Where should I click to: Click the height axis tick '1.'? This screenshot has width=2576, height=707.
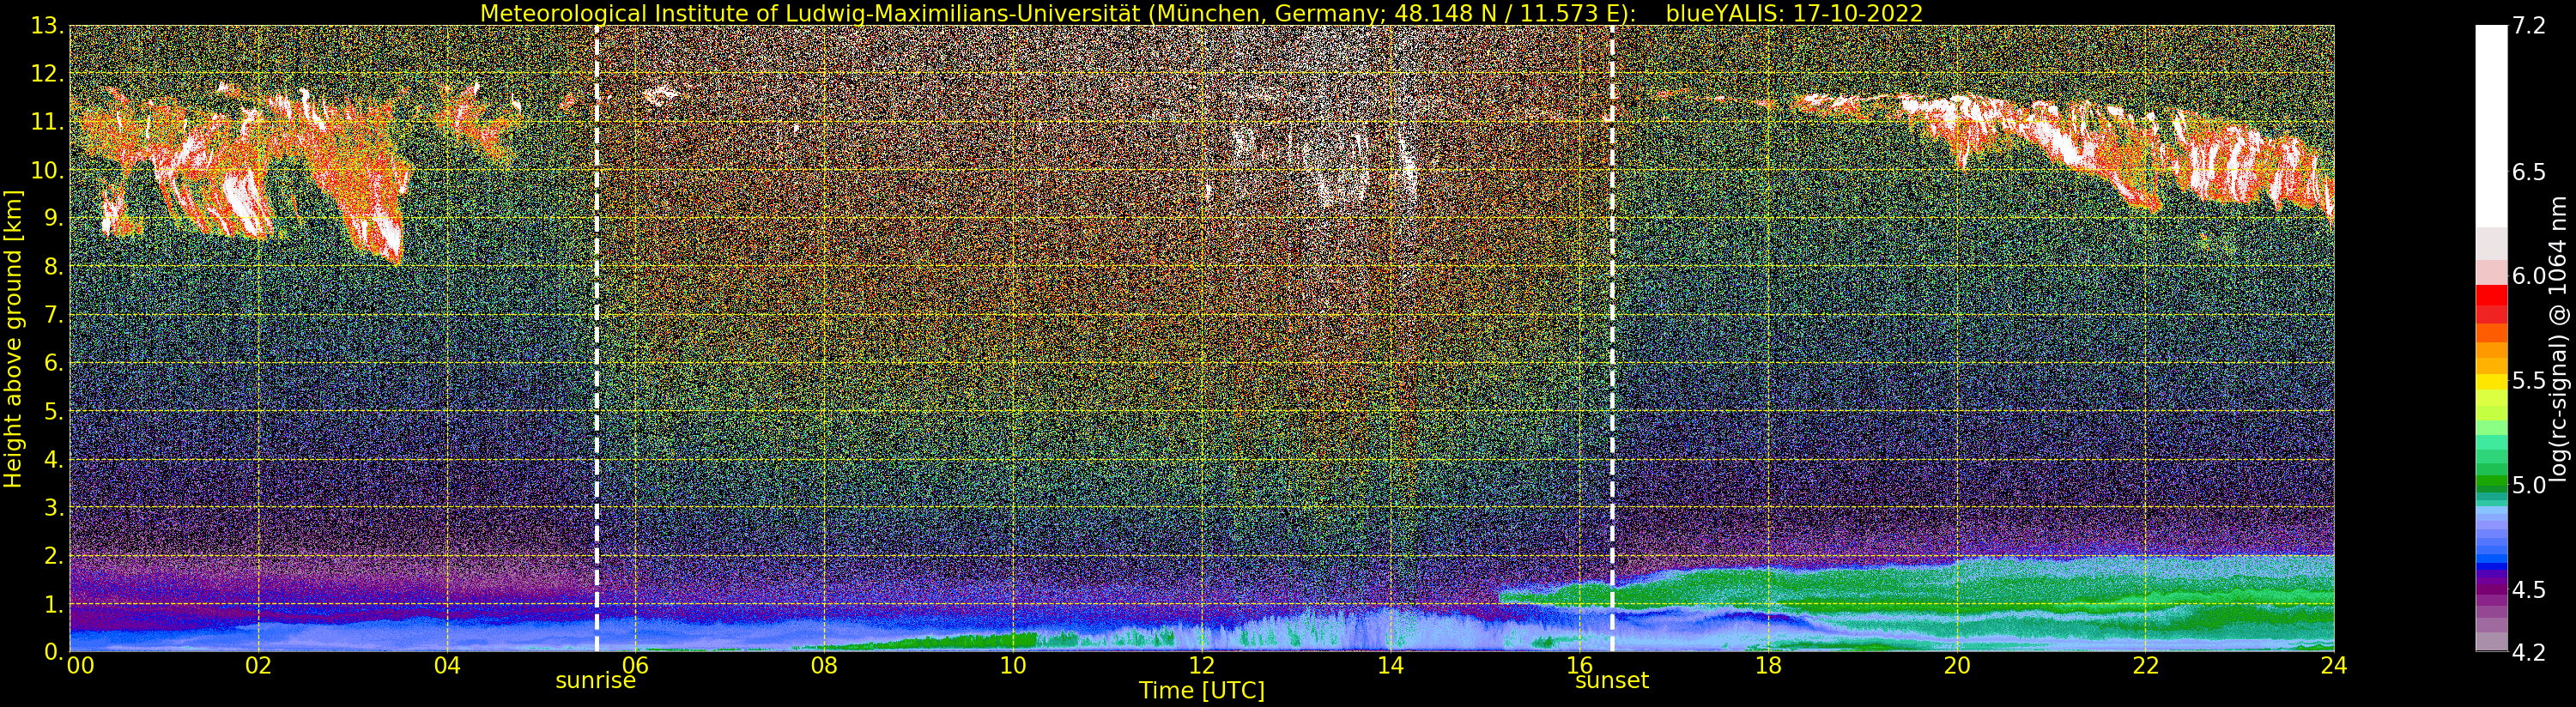[54, 604]
